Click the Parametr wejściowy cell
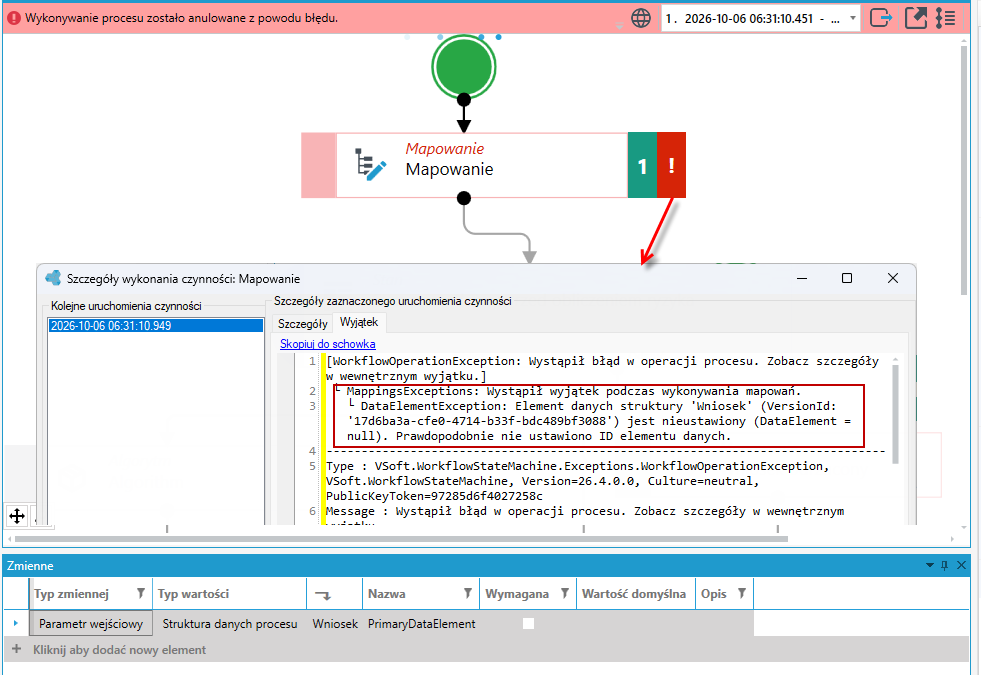This screenshot has height=675, width=981. [91, 624]
